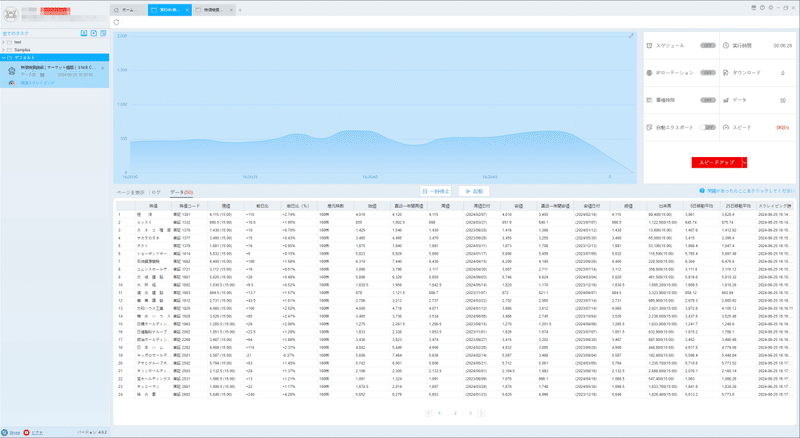
Task: Click the area chart graph
Action: point(375,108)
